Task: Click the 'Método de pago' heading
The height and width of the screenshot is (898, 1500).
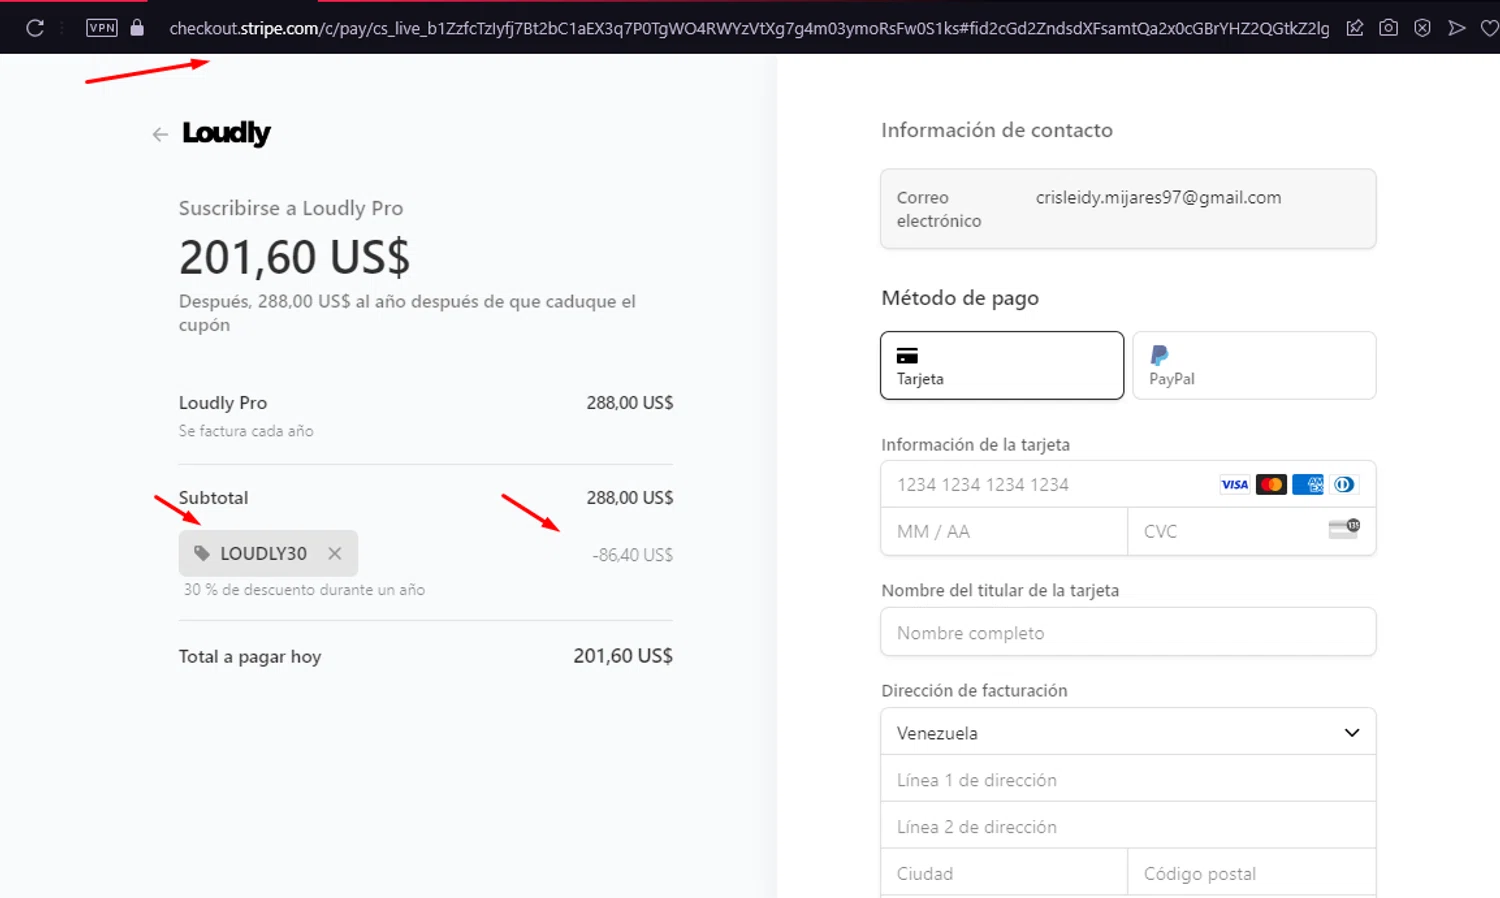Action: click(x=960, y=298)
